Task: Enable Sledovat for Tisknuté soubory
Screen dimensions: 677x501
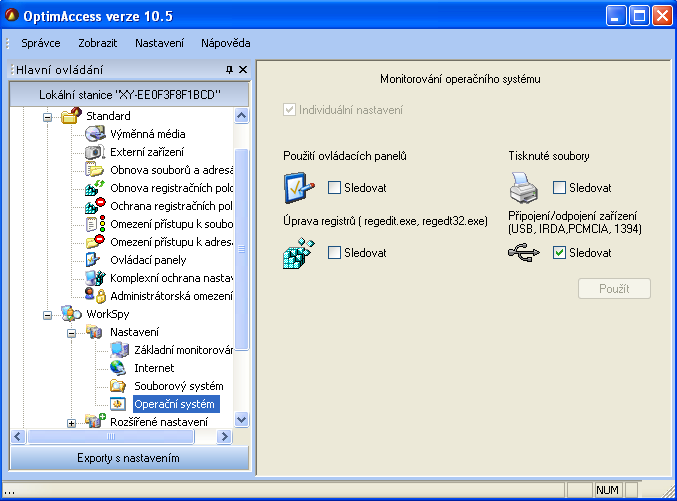Action: pyautogui.click(x=559, y=188)
